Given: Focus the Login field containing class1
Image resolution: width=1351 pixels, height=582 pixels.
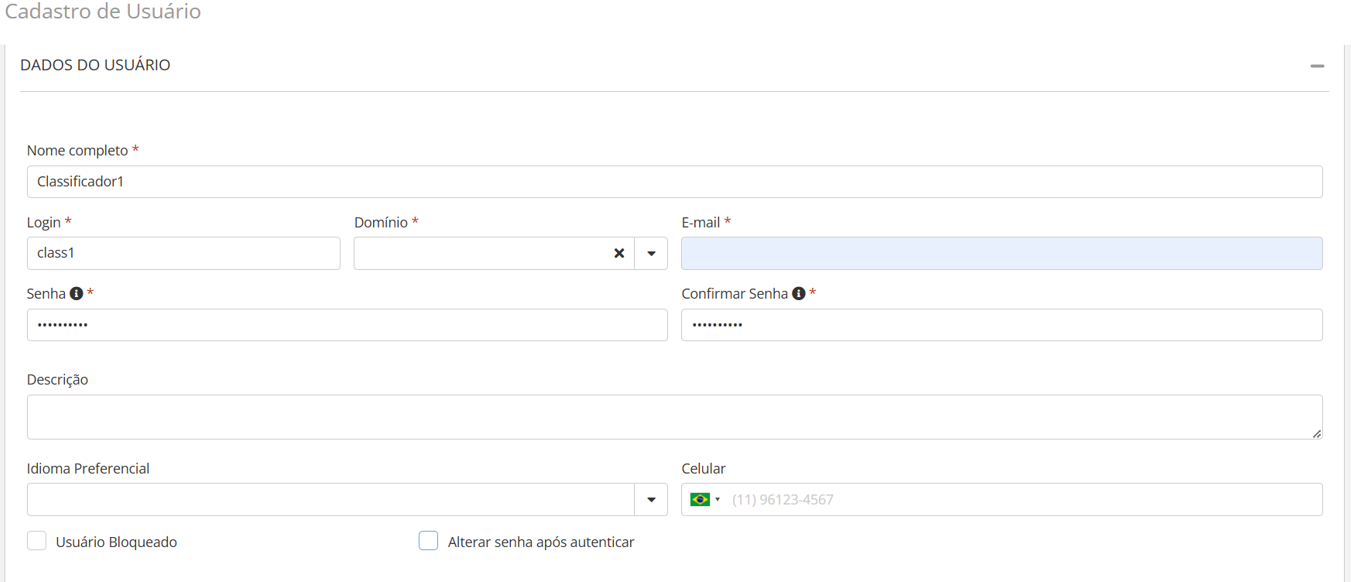Looking at the screenshot, I should [183, 254].
